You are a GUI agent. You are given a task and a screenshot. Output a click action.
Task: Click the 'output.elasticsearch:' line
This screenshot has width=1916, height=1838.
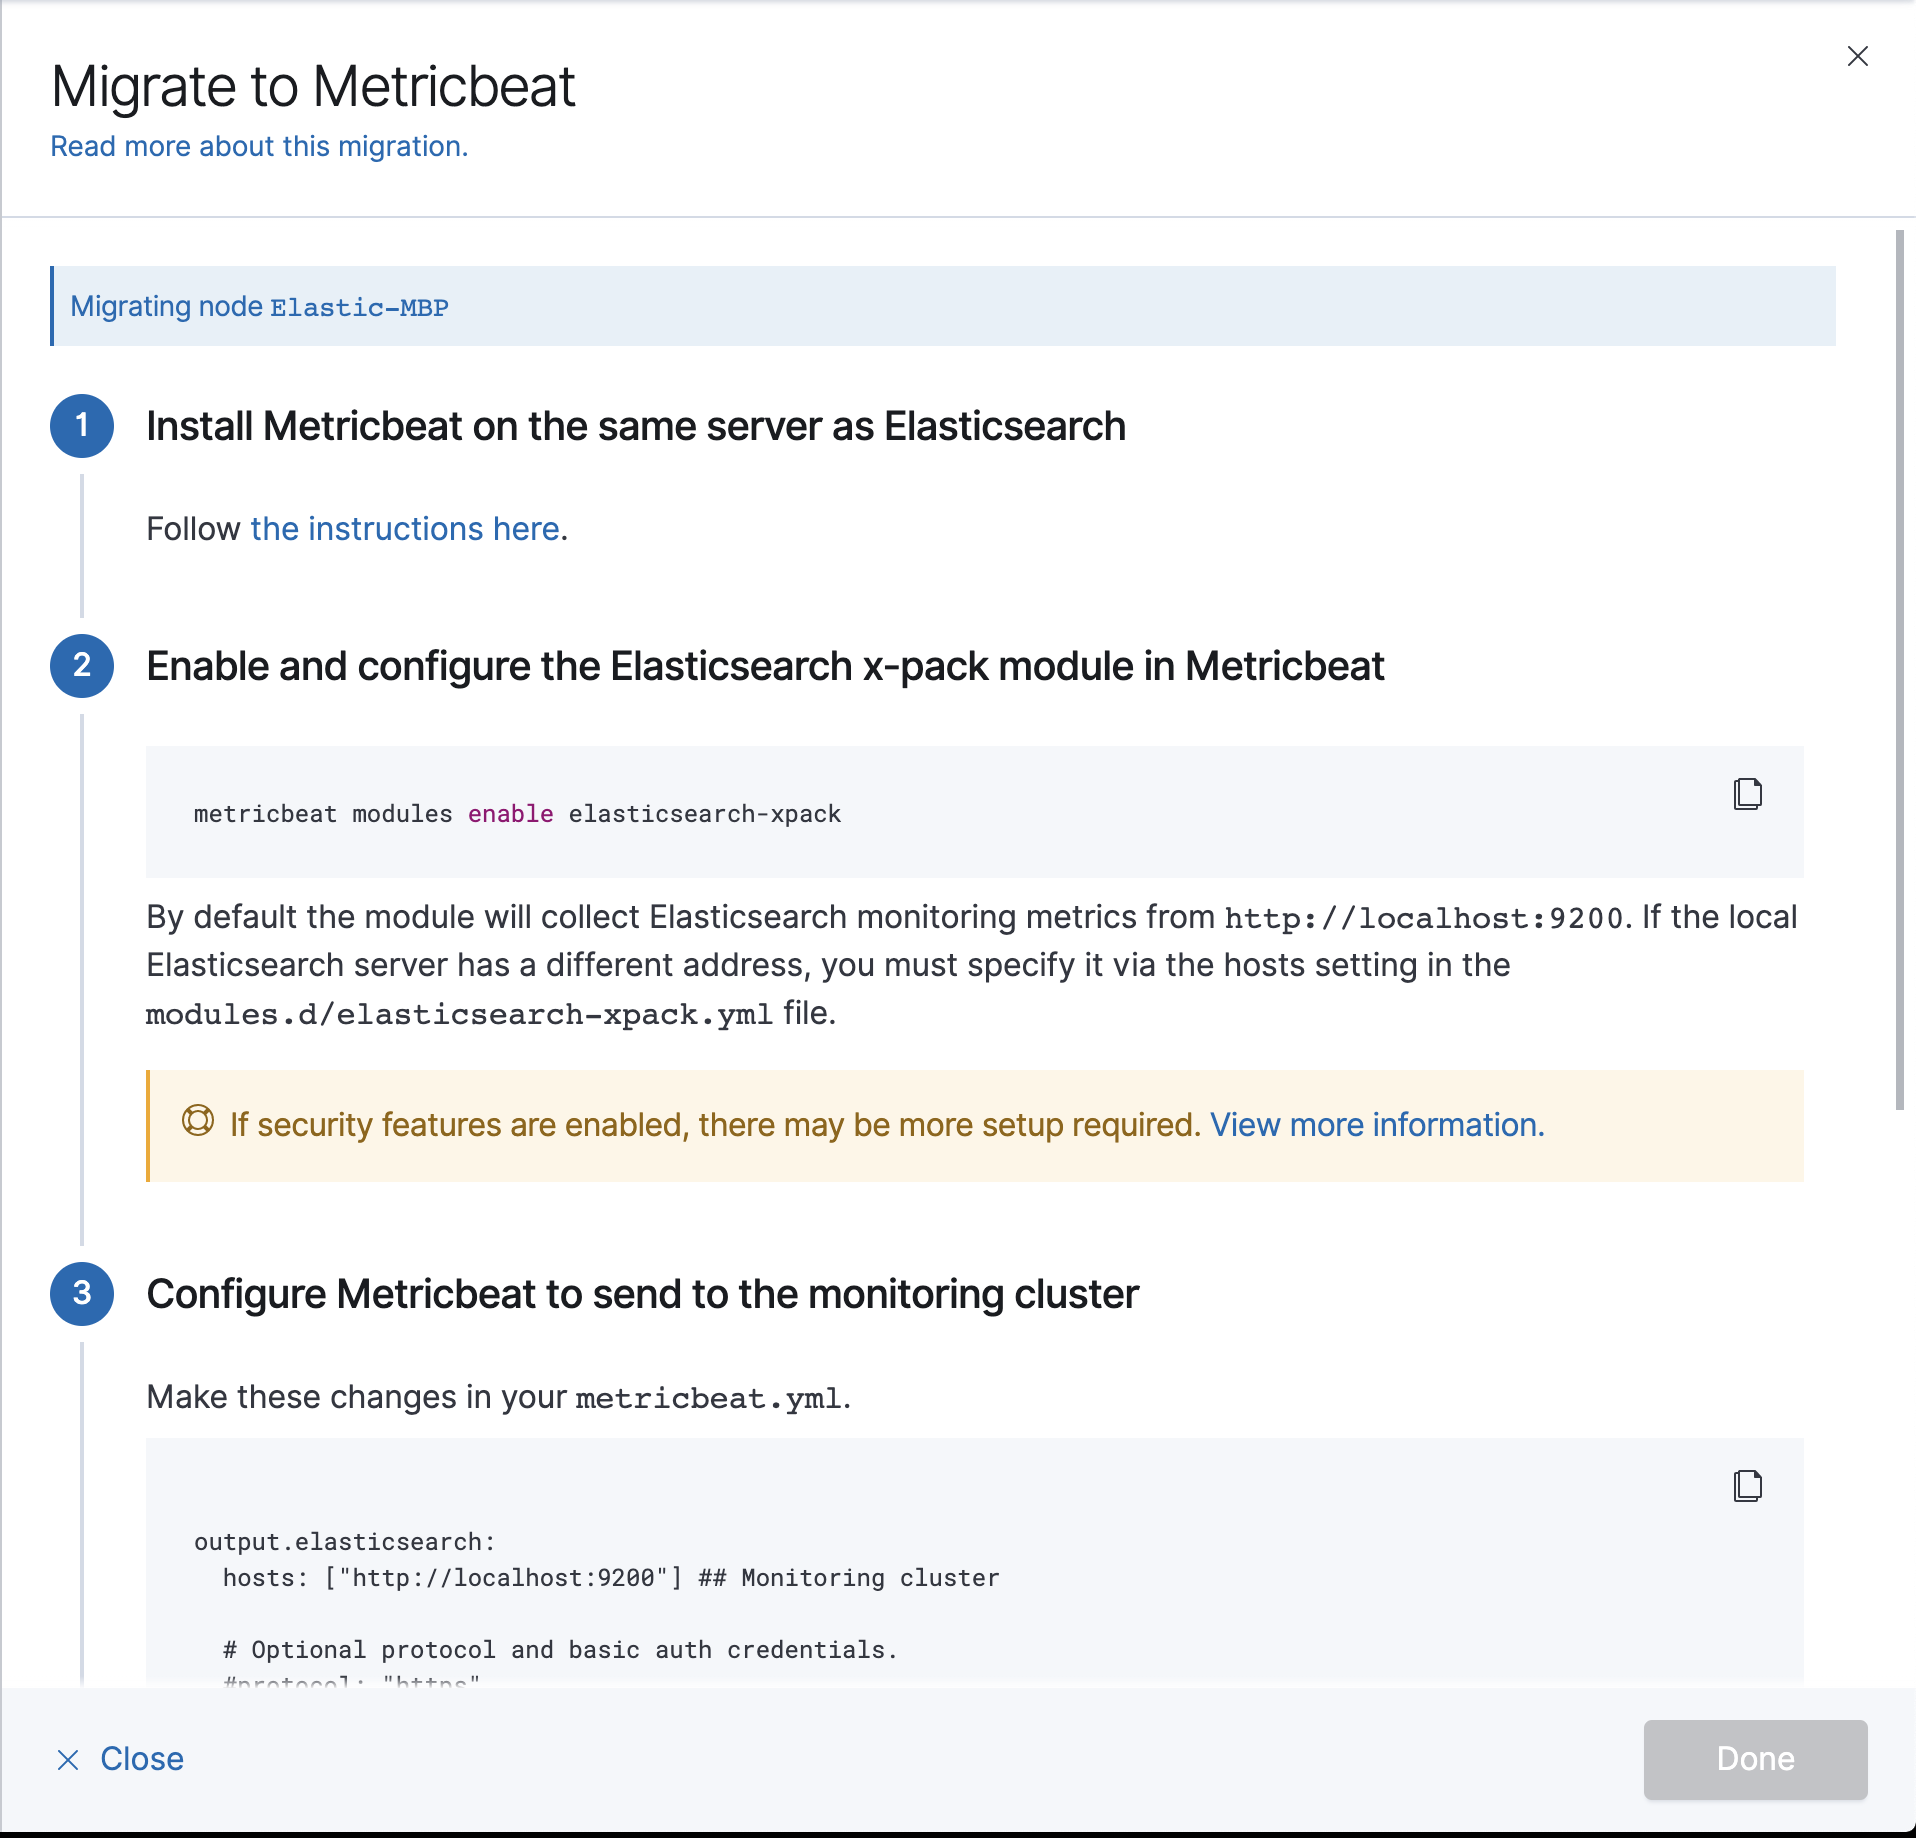pyautogui.click(x=345, y=1542)
